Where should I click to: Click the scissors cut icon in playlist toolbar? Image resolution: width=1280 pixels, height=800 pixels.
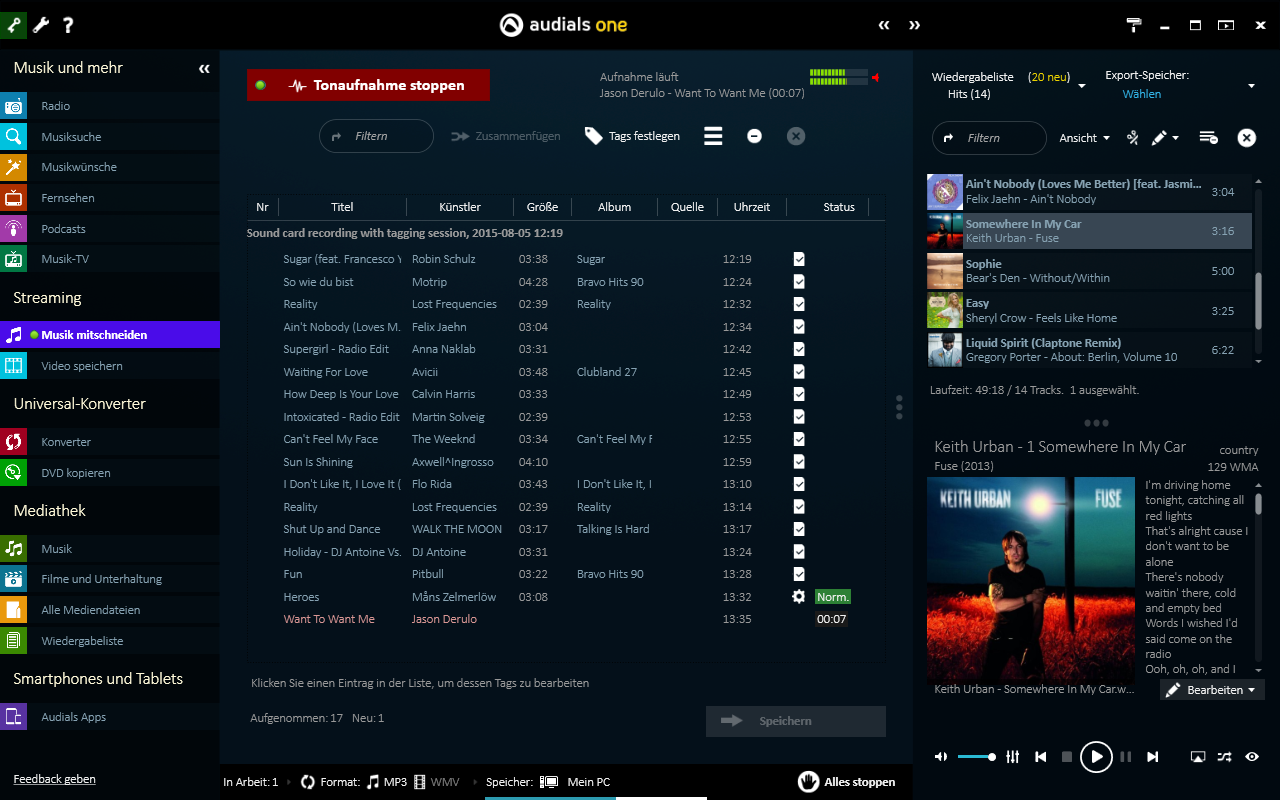click(x=1133, y=138)
